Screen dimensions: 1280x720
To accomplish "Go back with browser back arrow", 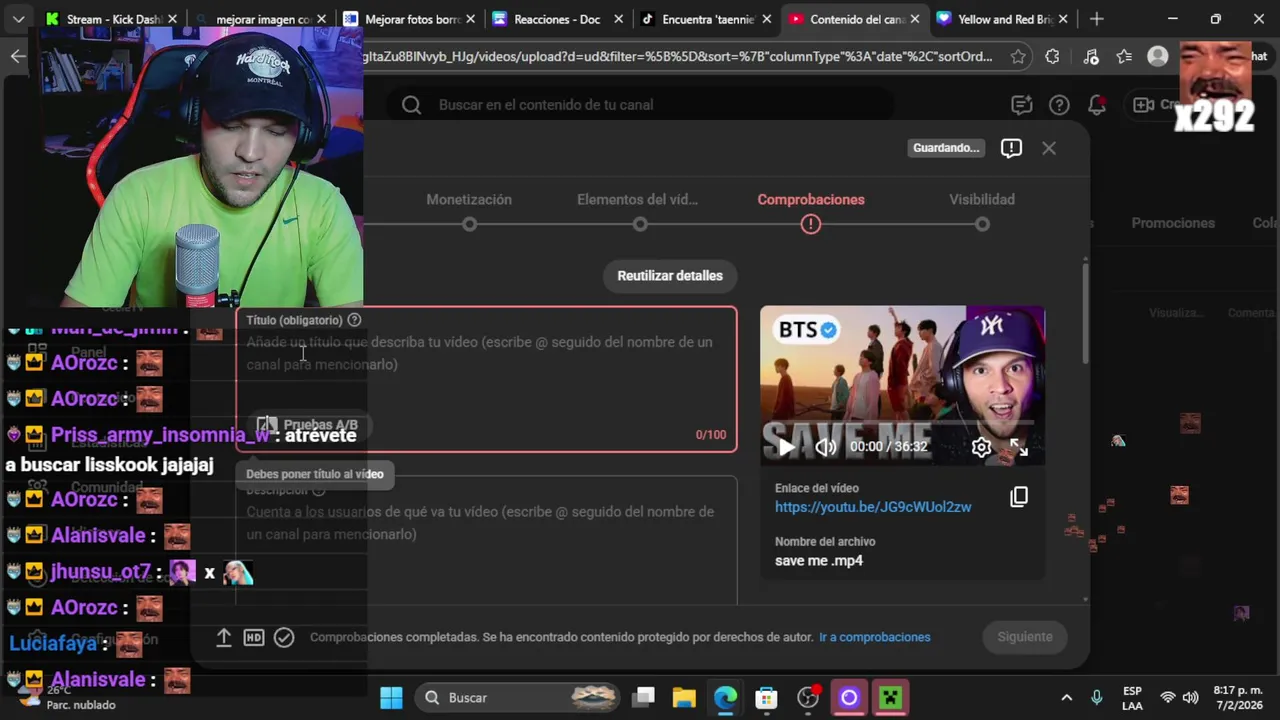I will point(18,56).
